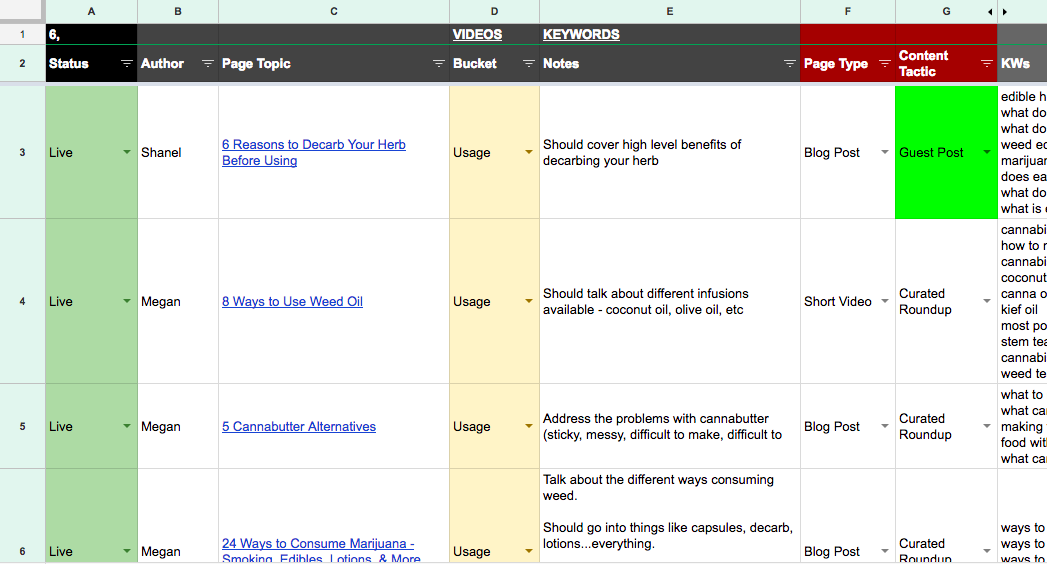
Task: Select the Shanel author cell
Action: point(177,152)
